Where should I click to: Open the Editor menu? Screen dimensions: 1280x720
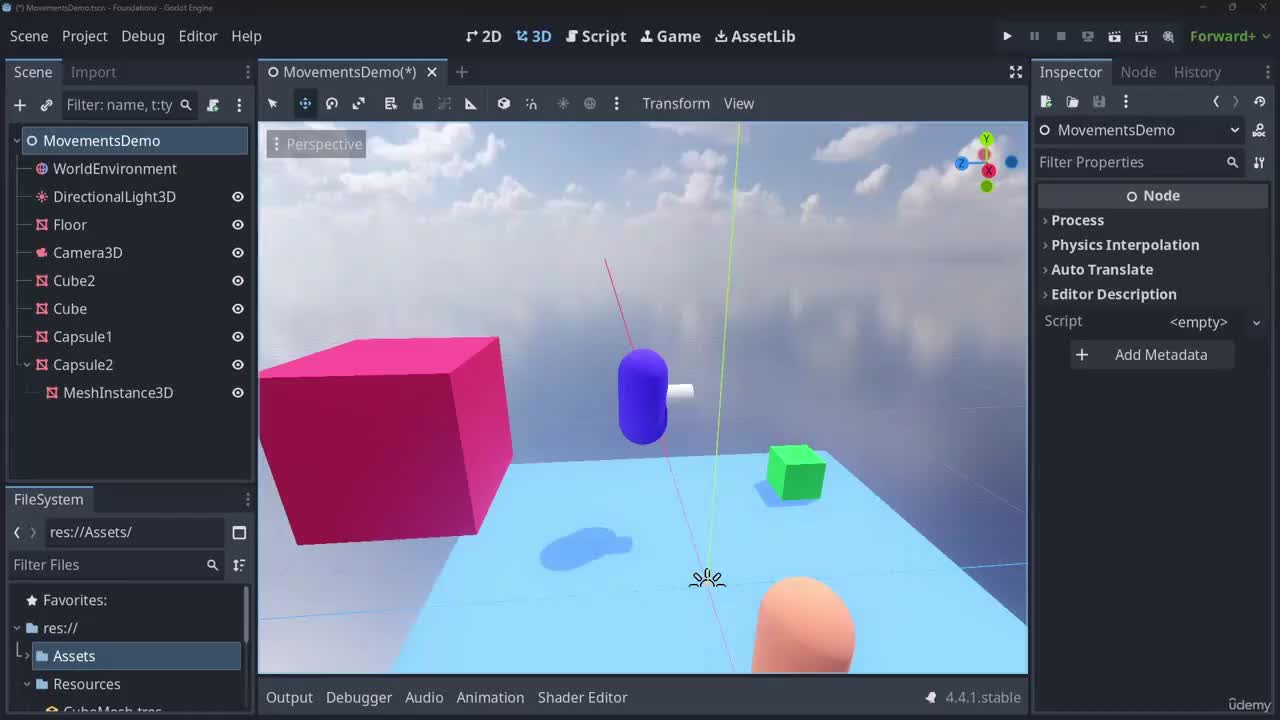[198, 36]
